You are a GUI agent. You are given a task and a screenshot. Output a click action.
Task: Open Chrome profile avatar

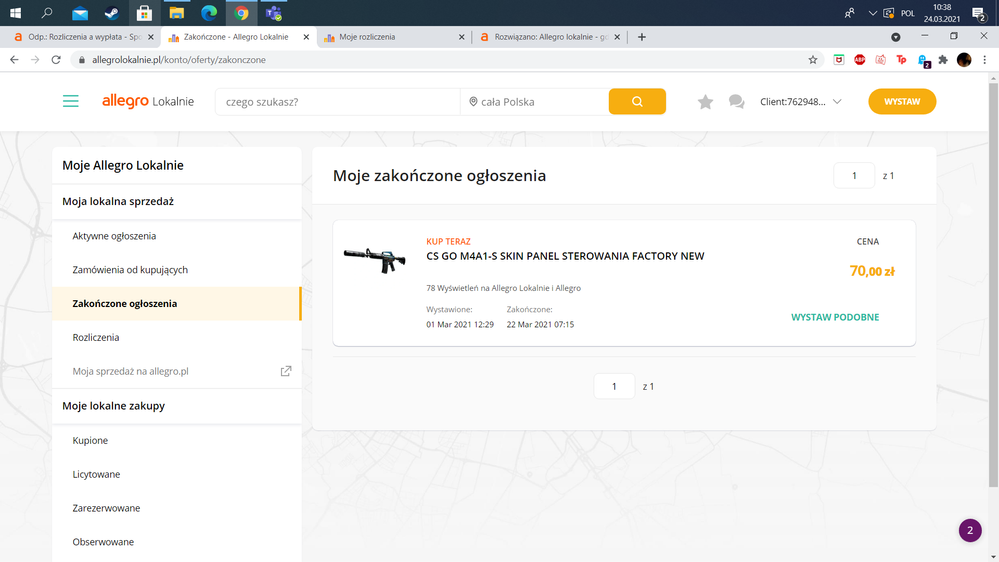[964, 60]
